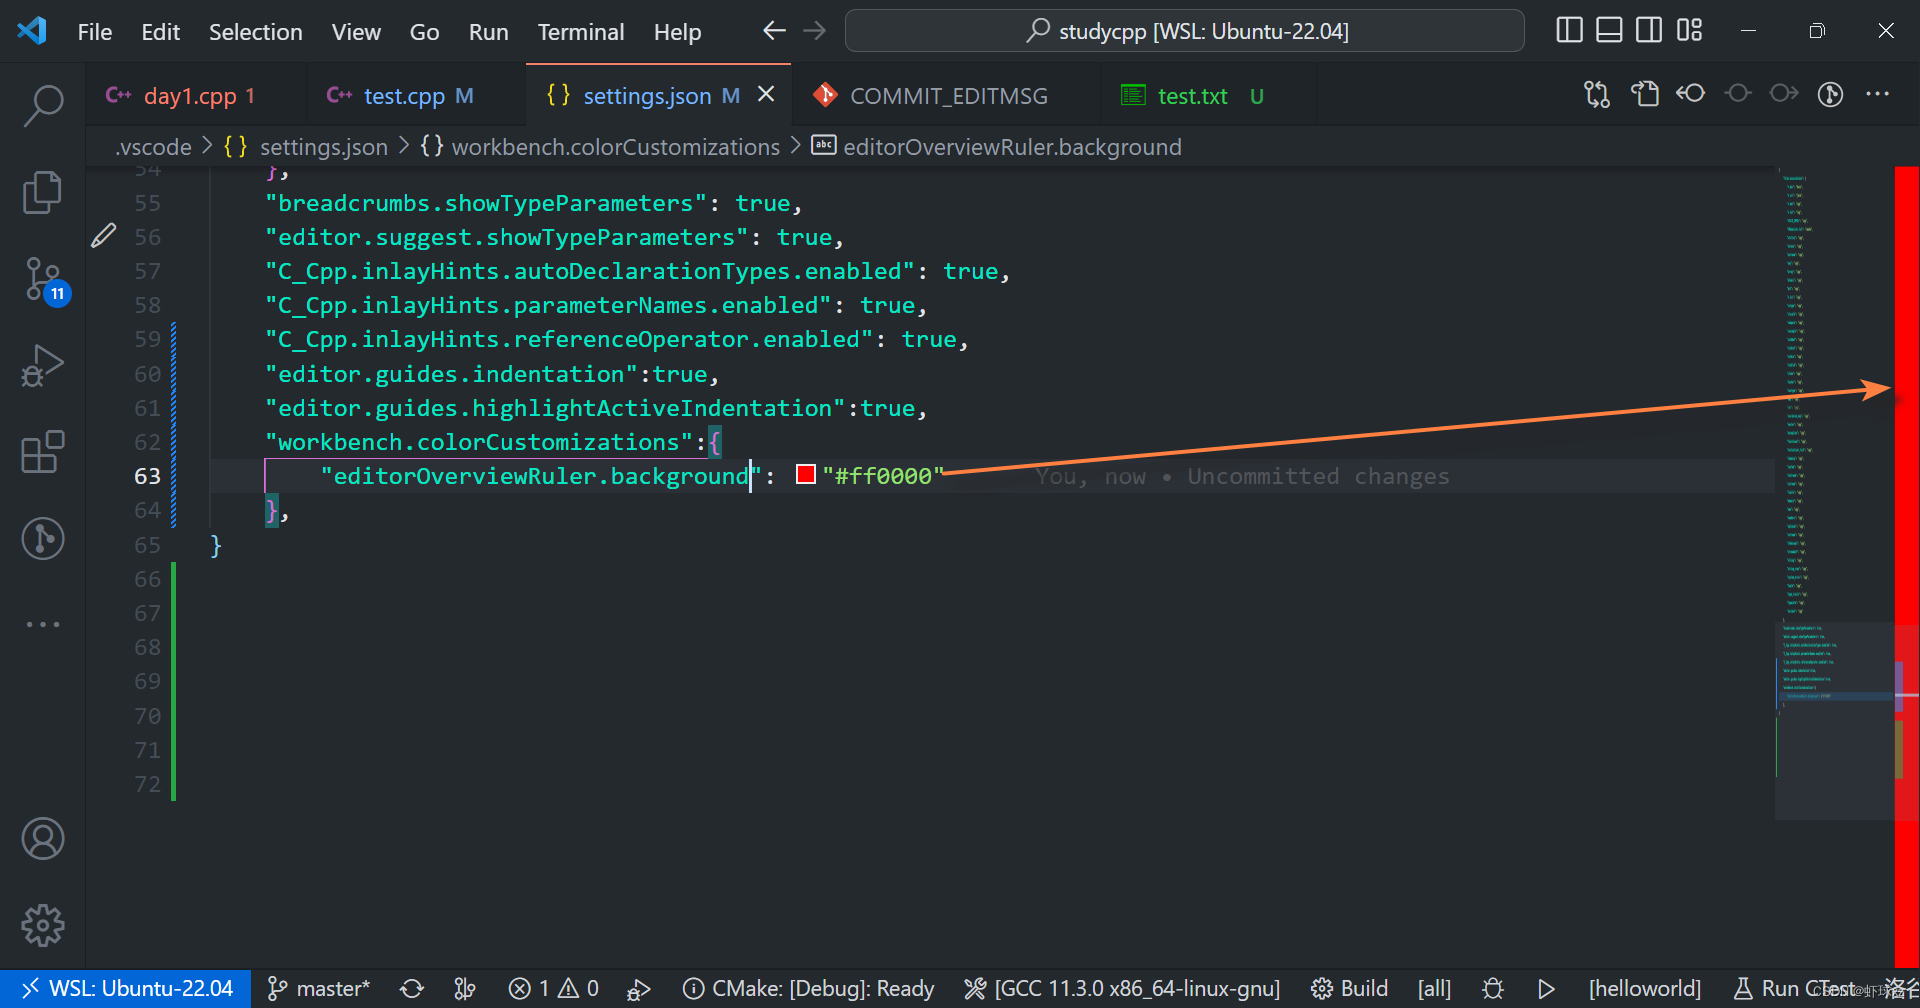Change the [all] build target
The image size is (1920, 1008).
(x=1434, y=989)
